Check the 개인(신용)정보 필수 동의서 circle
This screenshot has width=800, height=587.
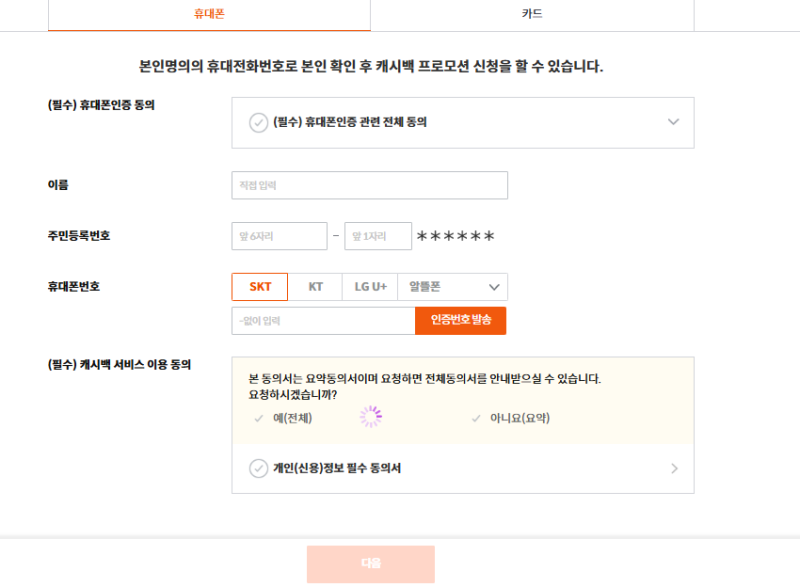click(x=258, y=468)
